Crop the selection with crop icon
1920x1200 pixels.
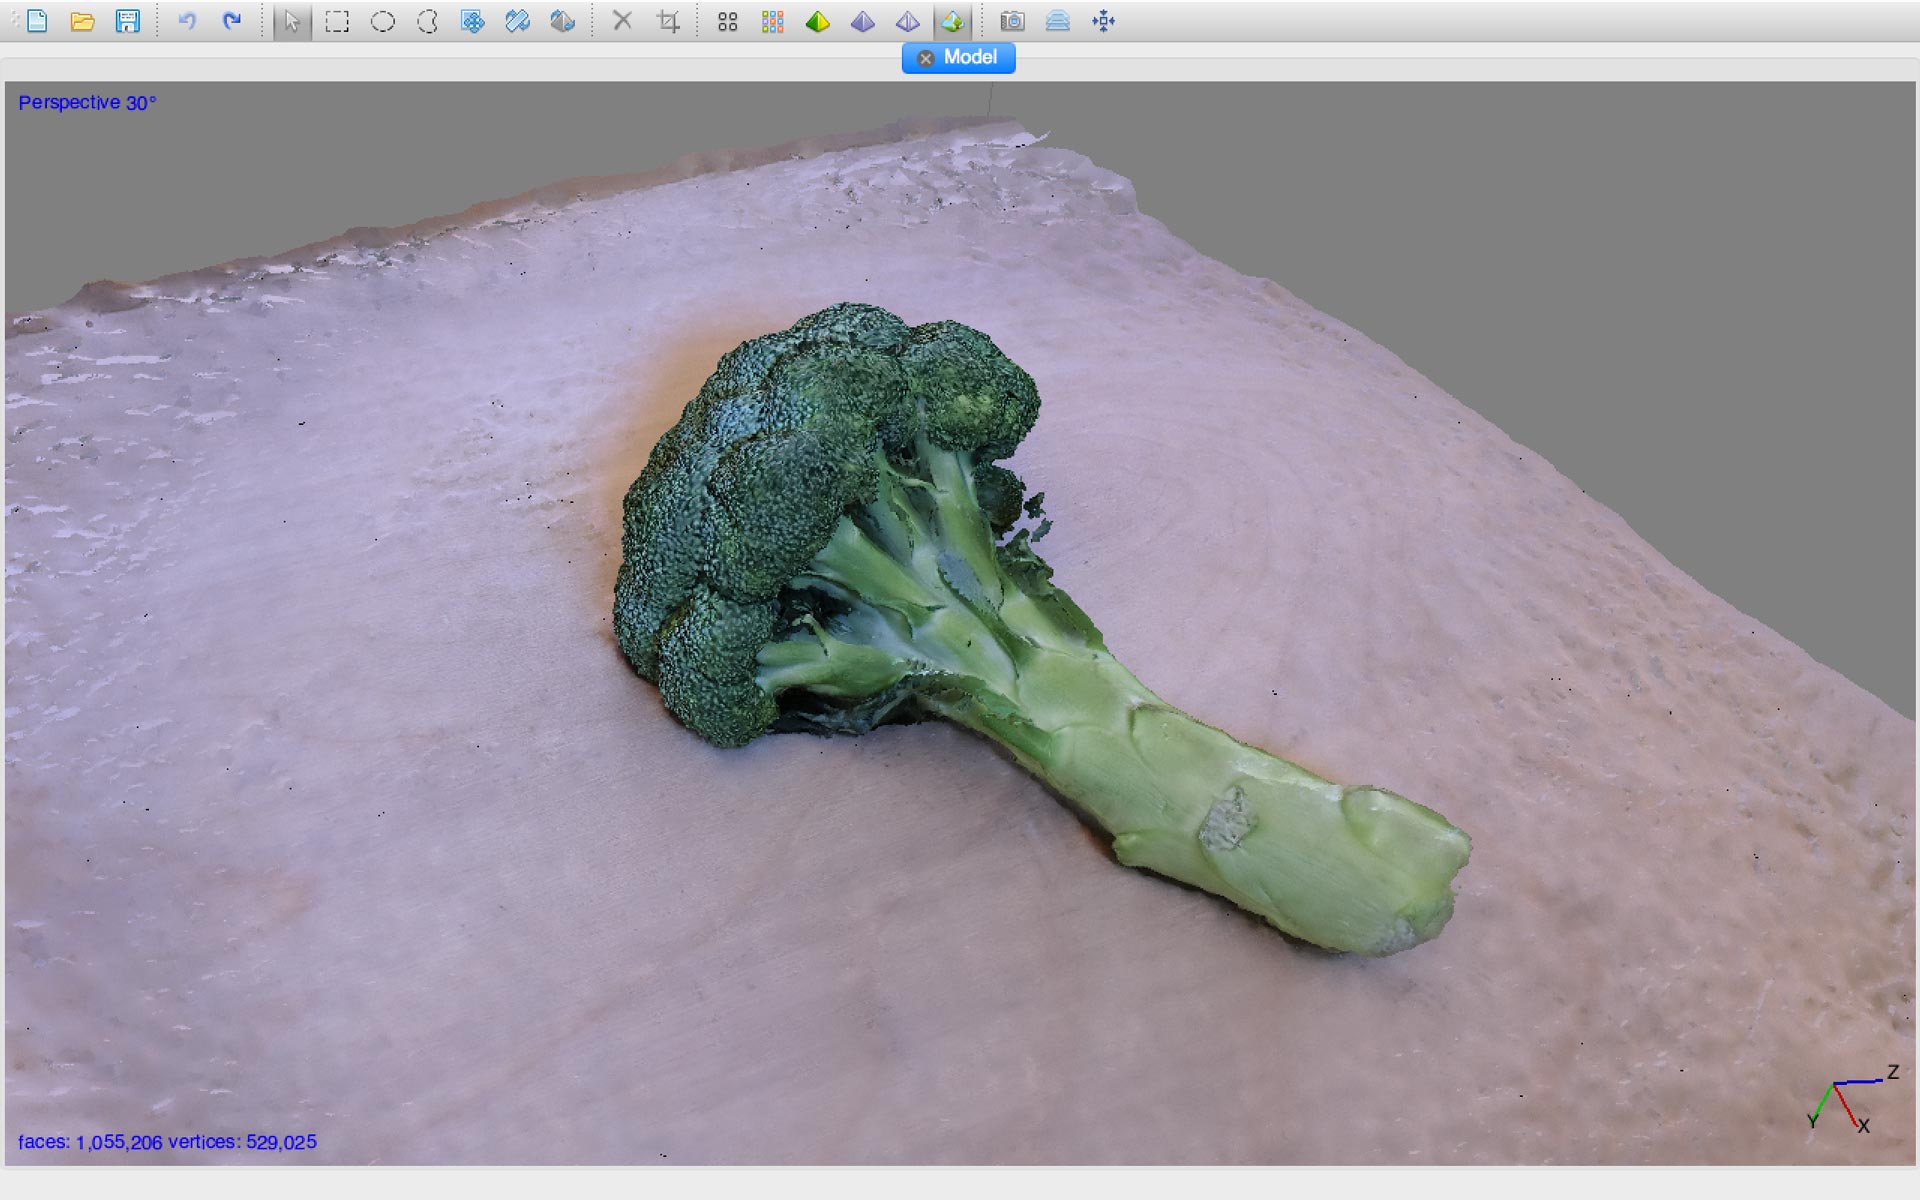click(668, 21)
